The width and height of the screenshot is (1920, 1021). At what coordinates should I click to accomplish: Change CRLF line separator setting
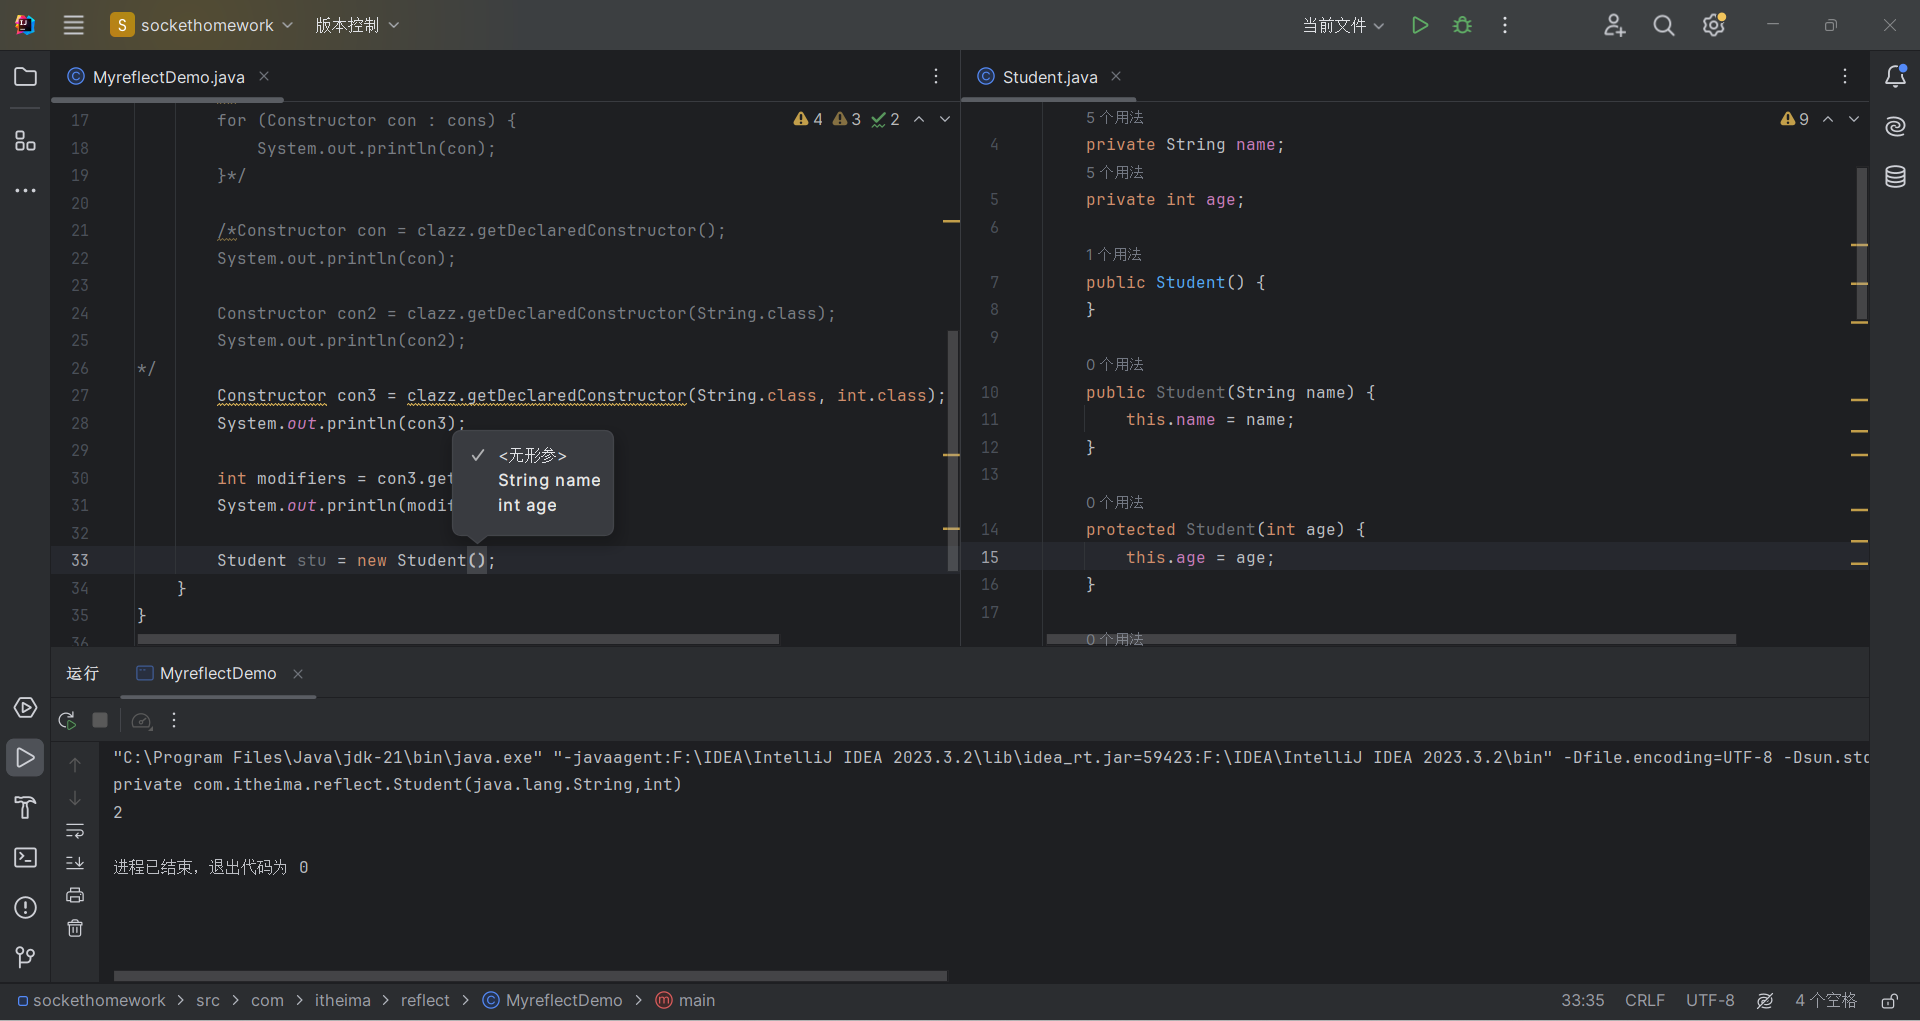(1644, 1001)
